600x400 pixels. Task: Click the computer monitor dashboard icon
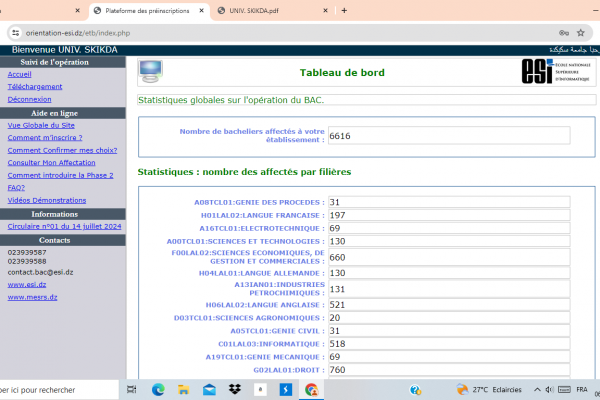[150, 72]
